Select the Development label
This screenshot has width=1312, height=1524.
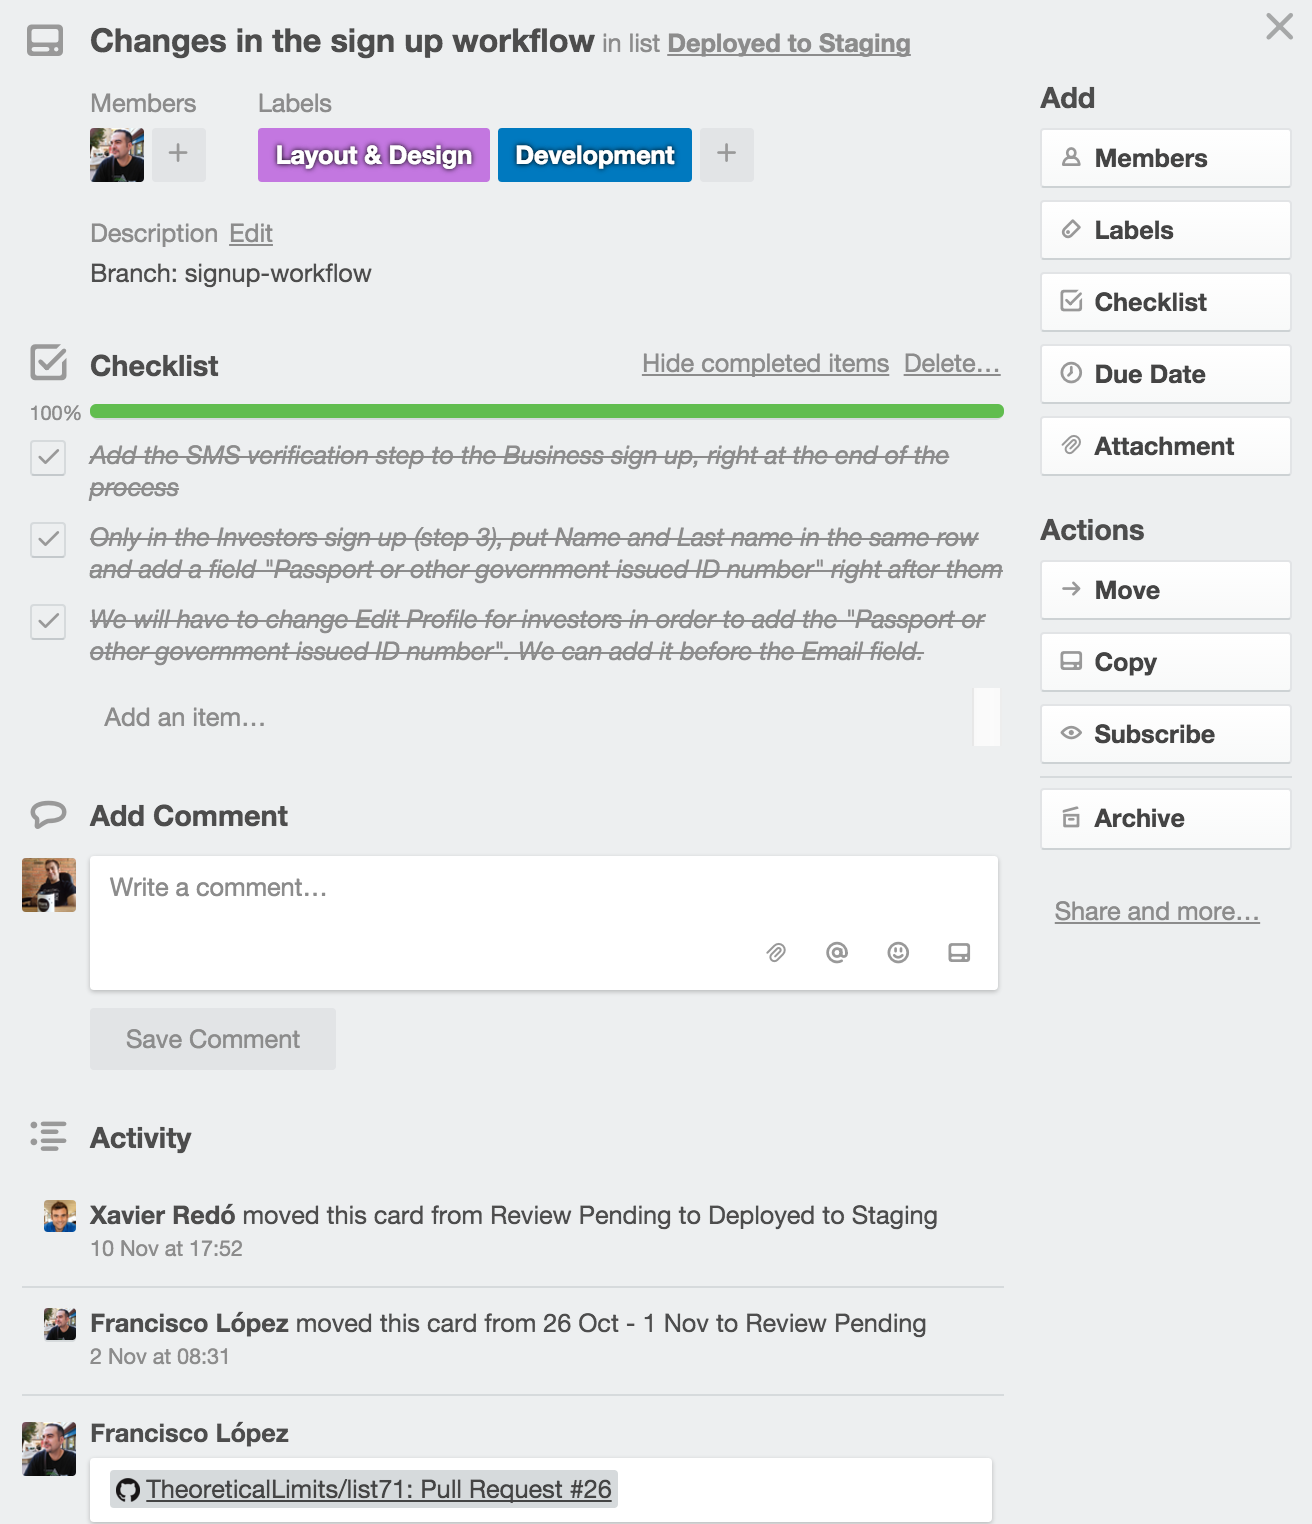(593, 155)
